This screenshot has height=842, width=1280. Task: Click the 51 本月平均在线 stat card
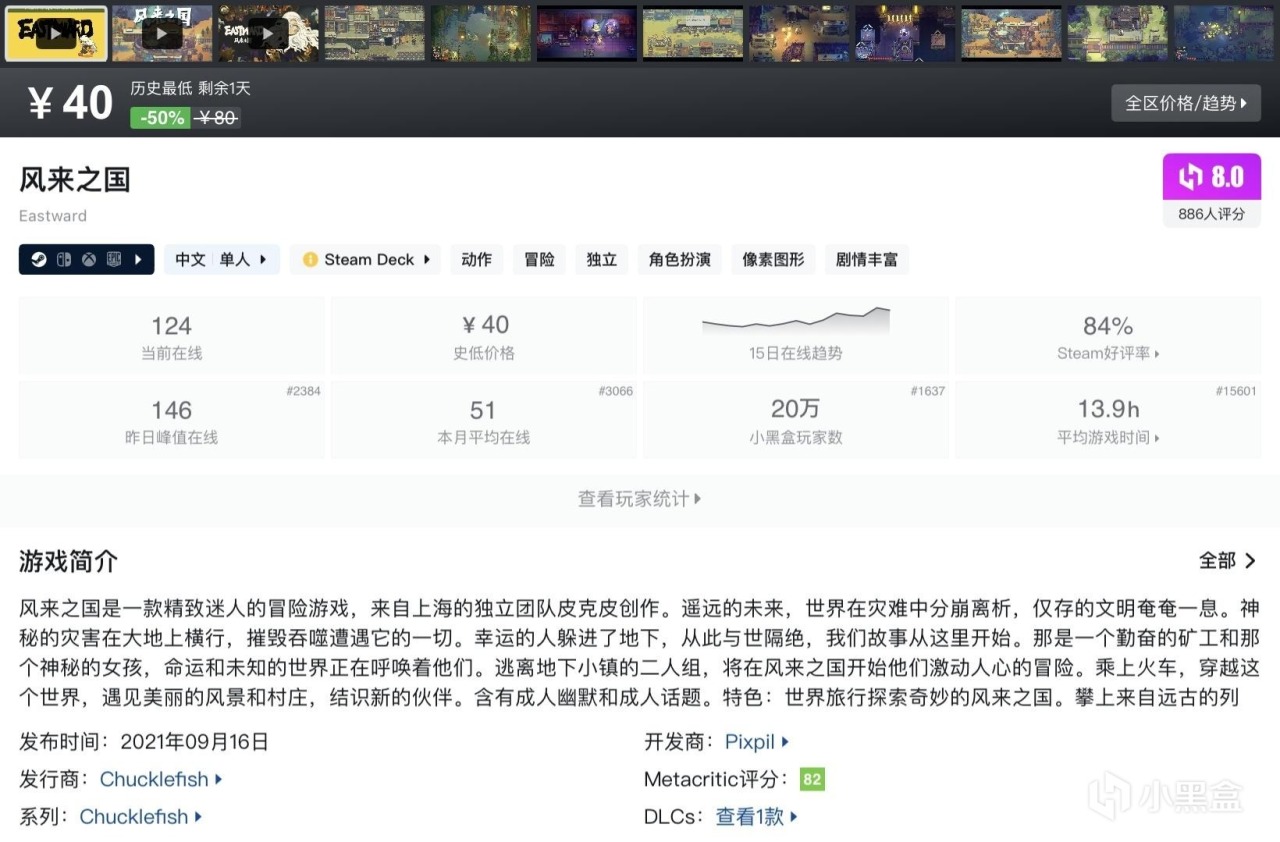click(484, 420)
